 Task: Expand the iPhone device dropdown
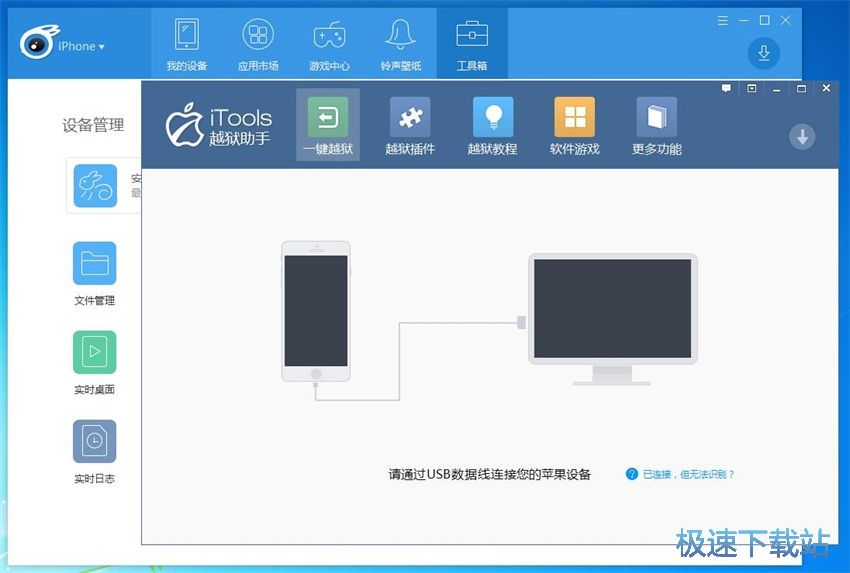(x=81, y=47)
